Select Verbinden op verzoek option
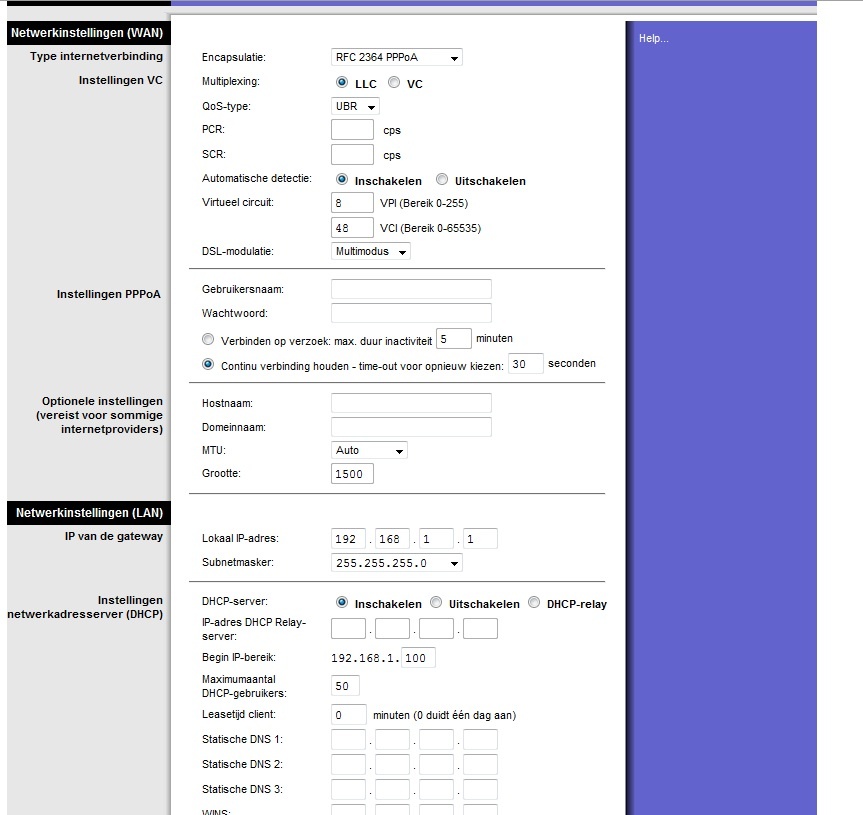 click(x=207, y=340)
